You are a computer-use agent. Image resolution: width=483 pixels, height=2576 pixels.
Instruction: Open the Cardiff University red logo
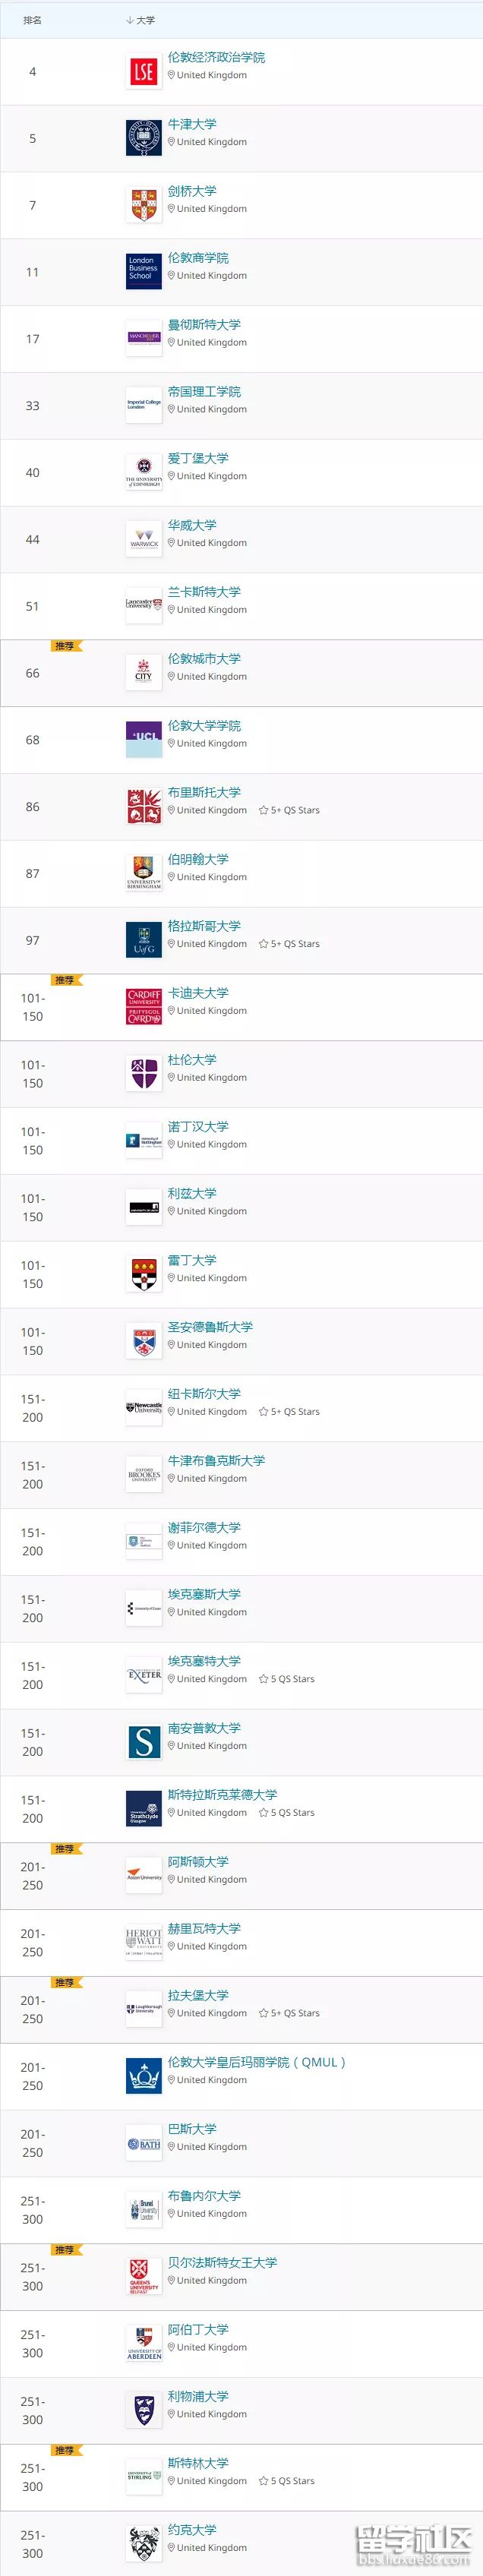[144, 1007]
